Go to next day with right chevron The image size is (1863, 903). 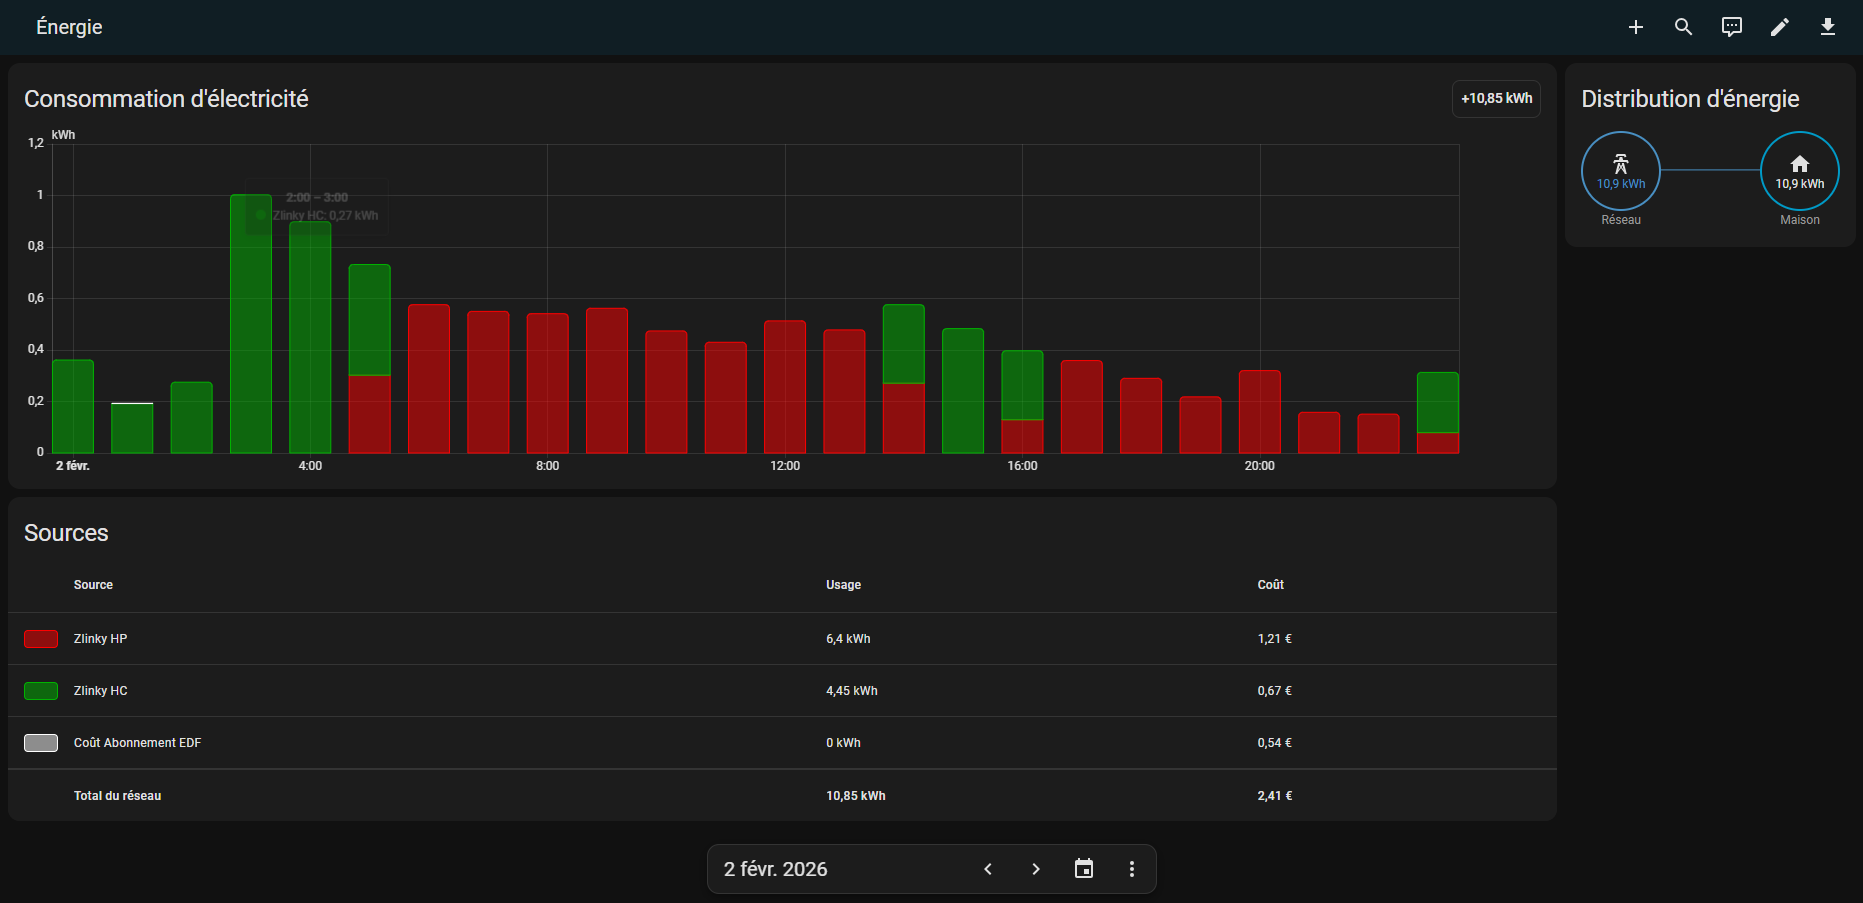click(x=1036, y=869)
